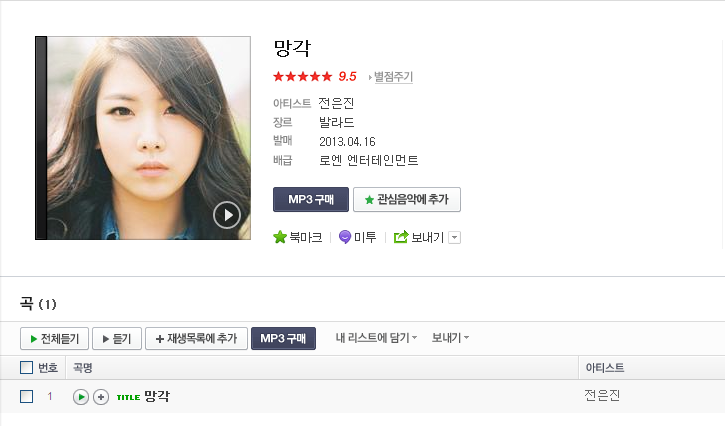
Task: Play track 1 with green play icon
Action: coord(81,397)
